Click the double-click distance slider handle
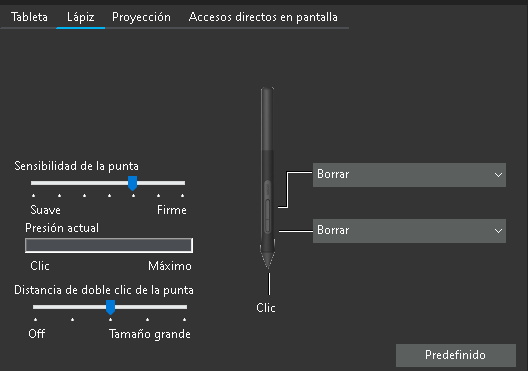 tap(110, 307)
